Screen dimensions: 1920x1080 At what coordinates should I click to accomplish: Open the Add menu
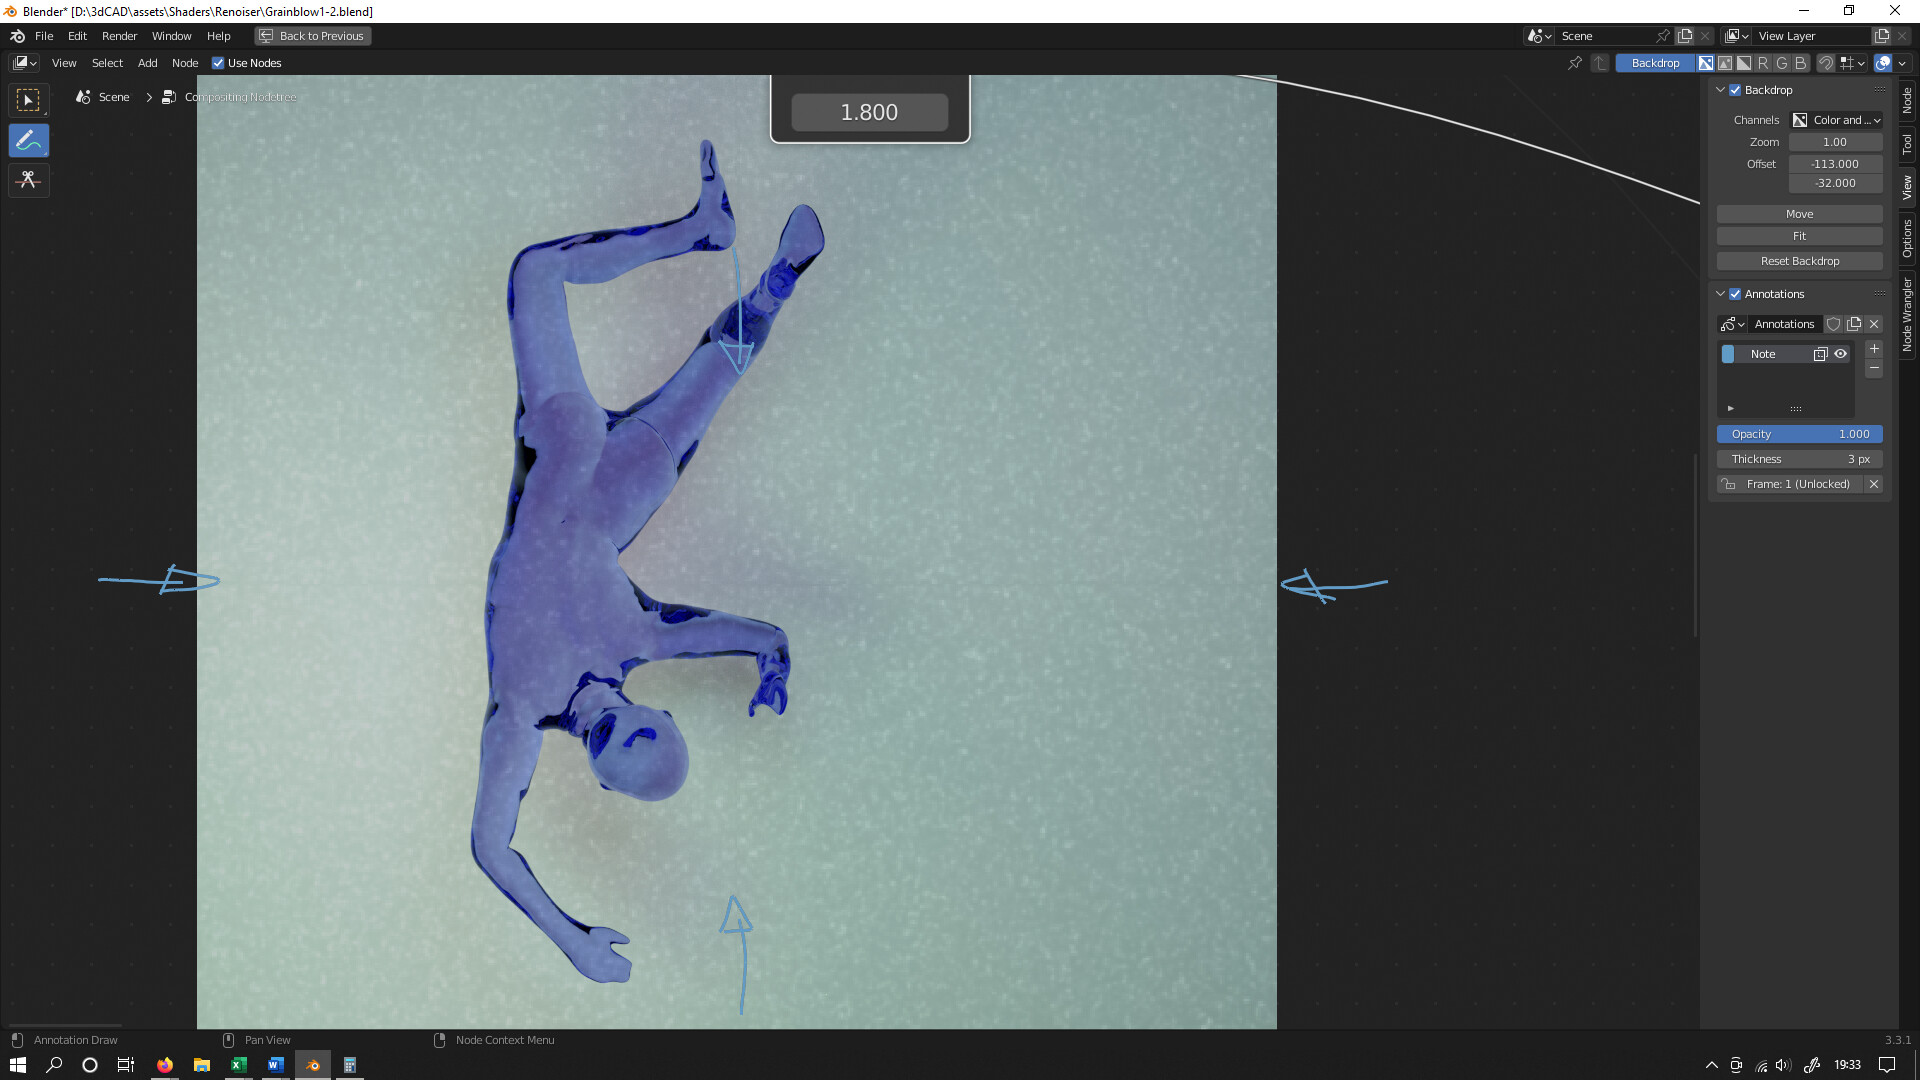(148, 63)
